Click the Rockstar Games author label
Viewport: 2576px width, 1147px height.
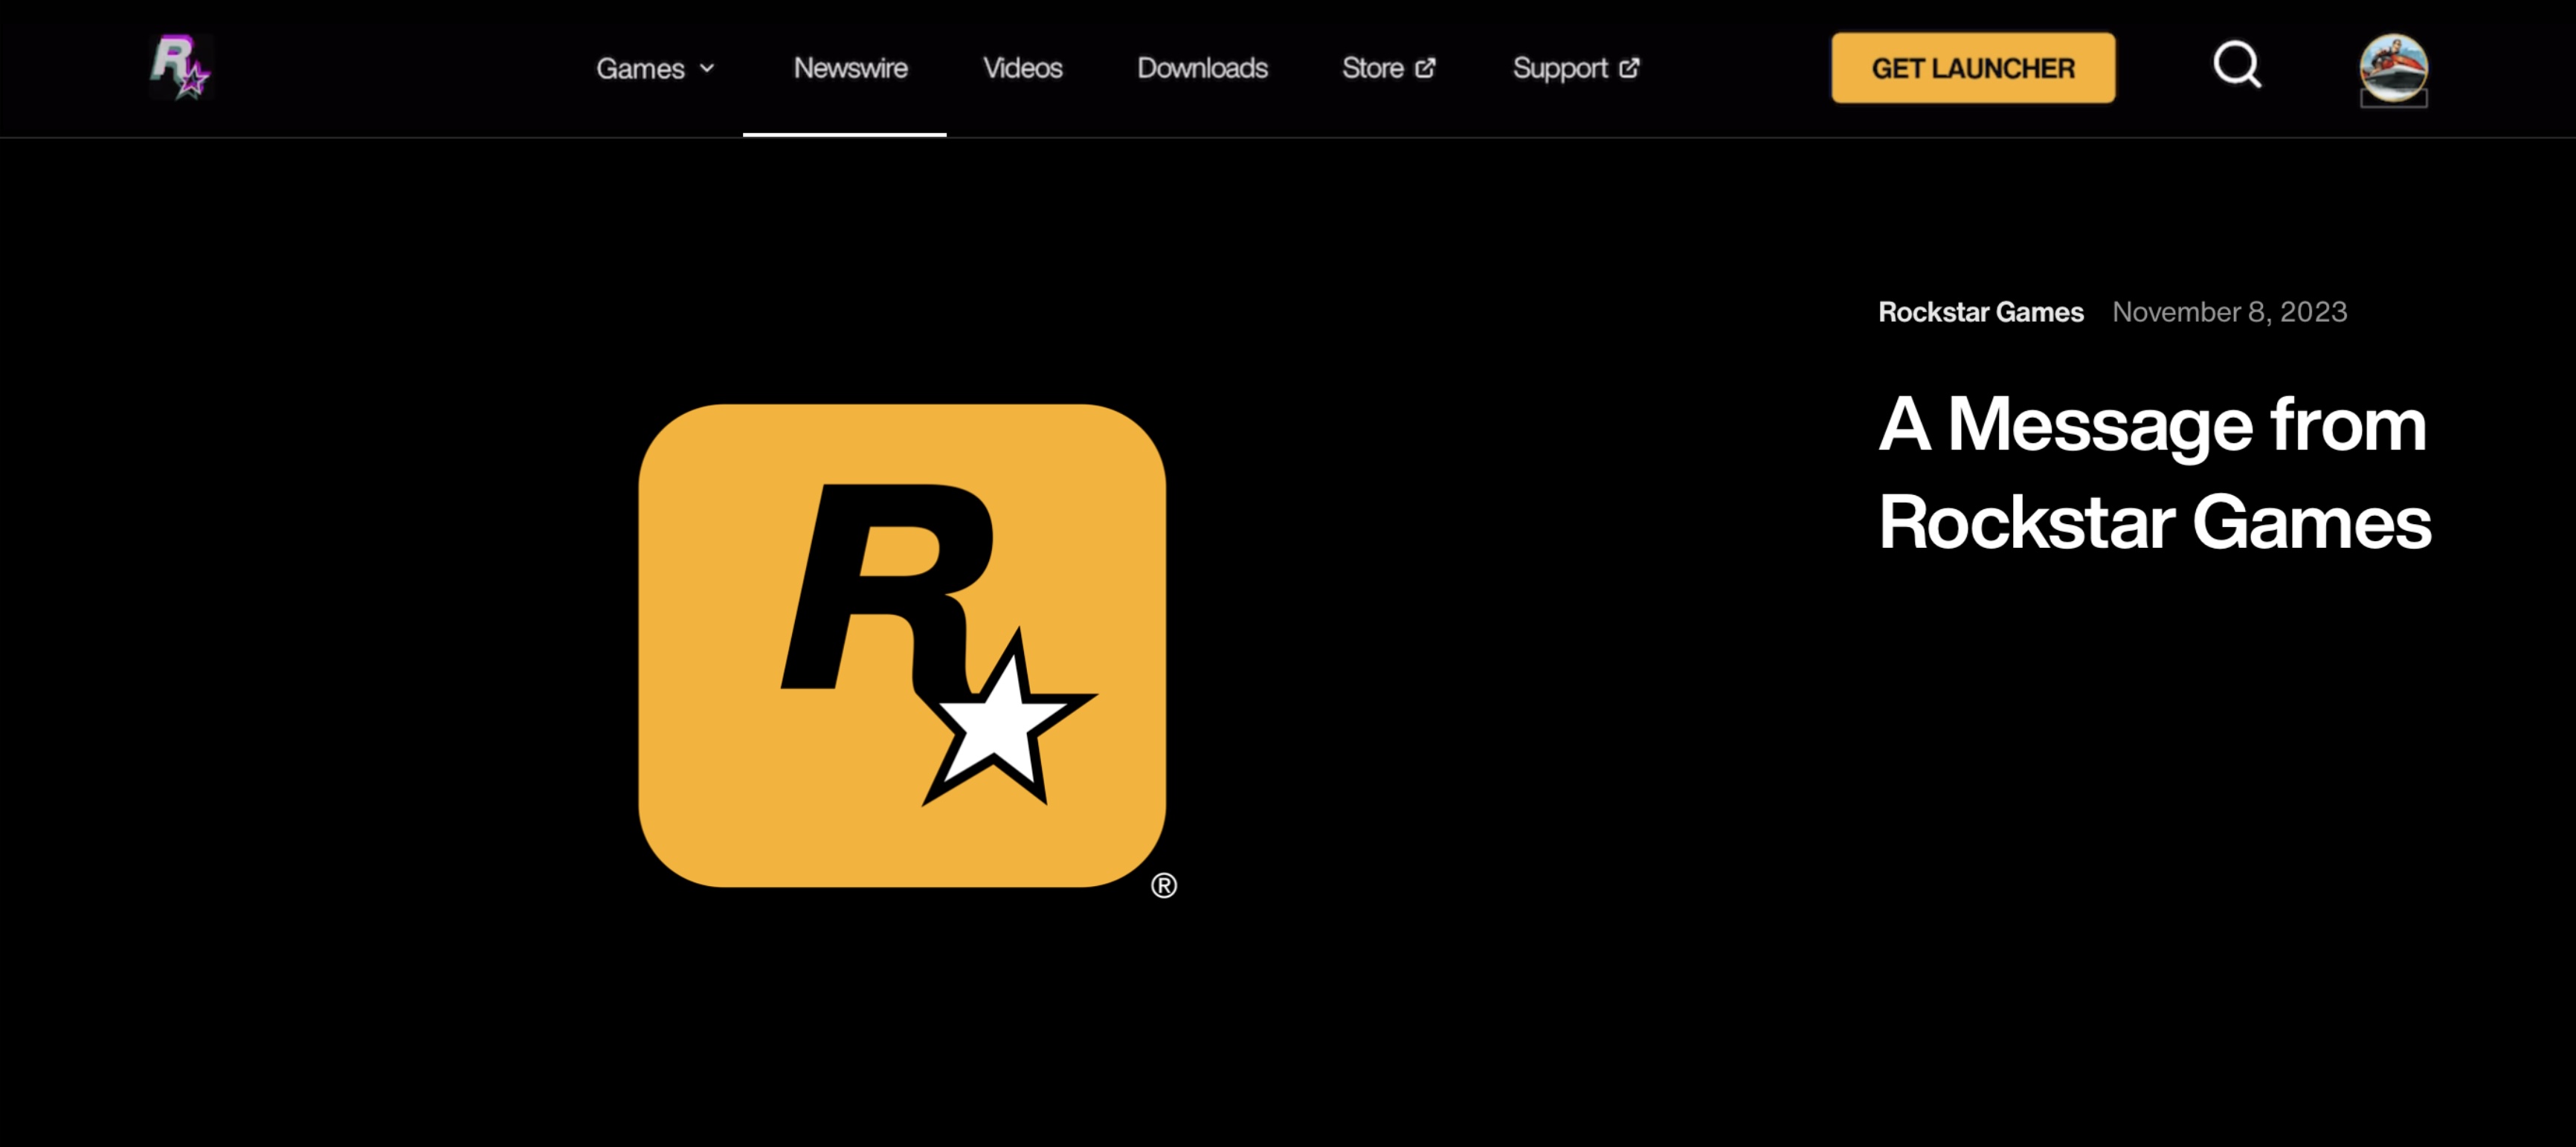(x=1980, y=312)
